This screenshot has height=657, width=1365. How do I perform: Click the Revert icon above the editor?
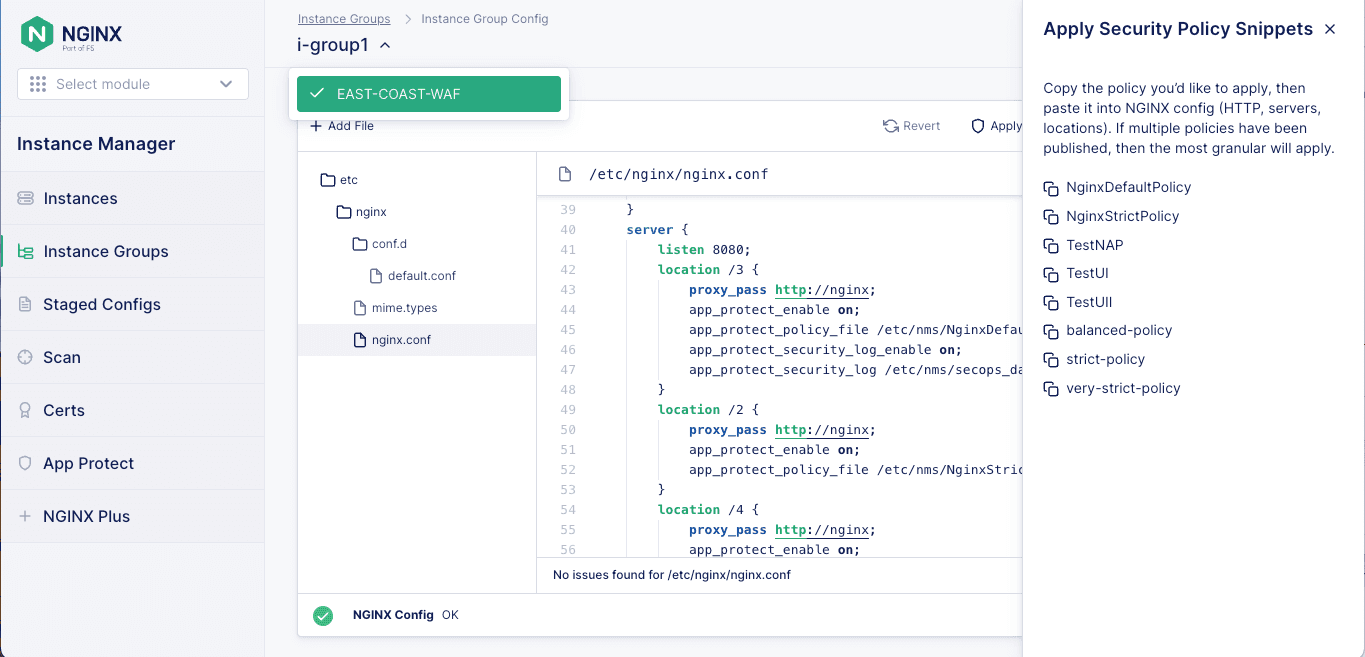(888, 125)
